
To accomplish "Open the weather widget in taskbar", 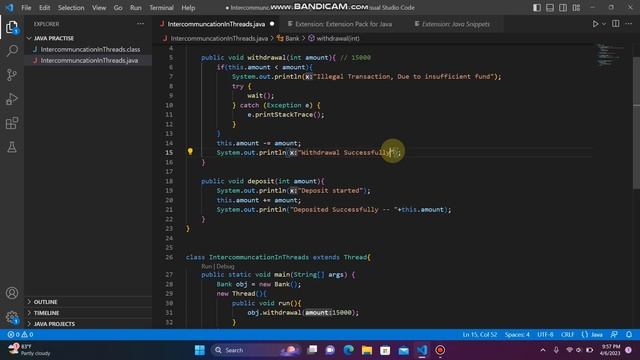I will coord(29,350).
